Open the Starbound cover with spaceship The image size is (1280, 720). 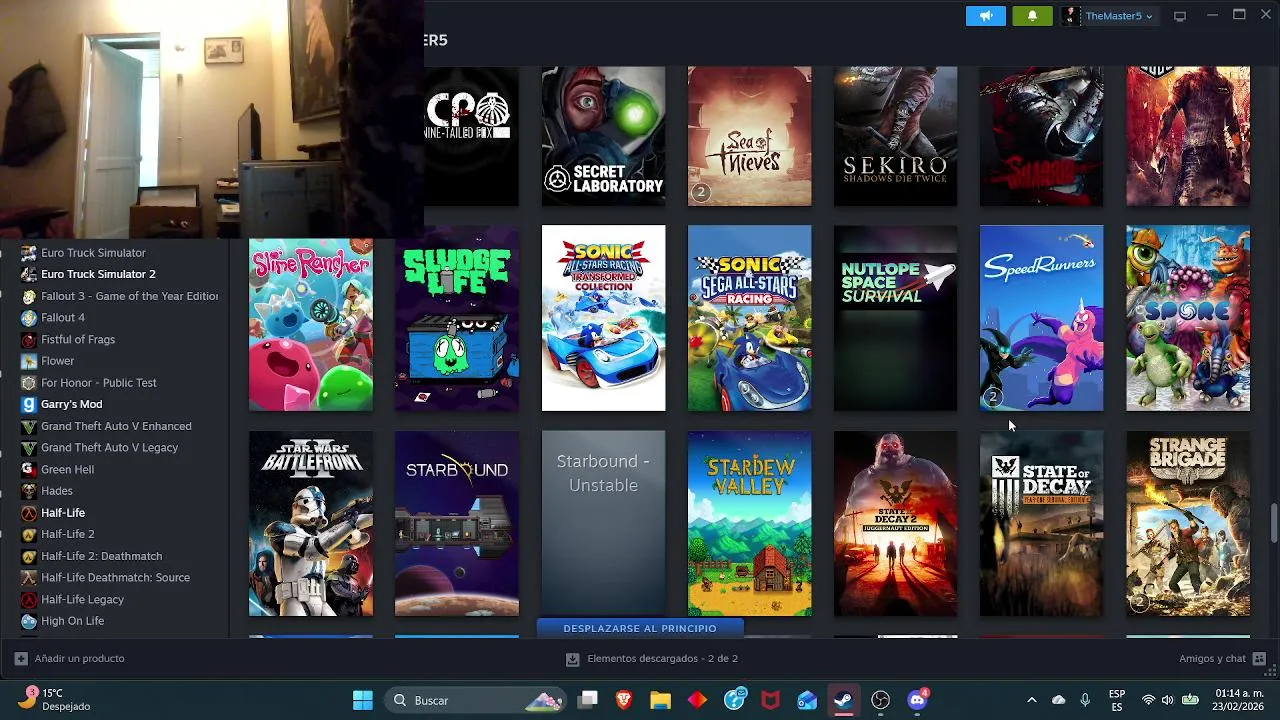(x=457, y=524)
